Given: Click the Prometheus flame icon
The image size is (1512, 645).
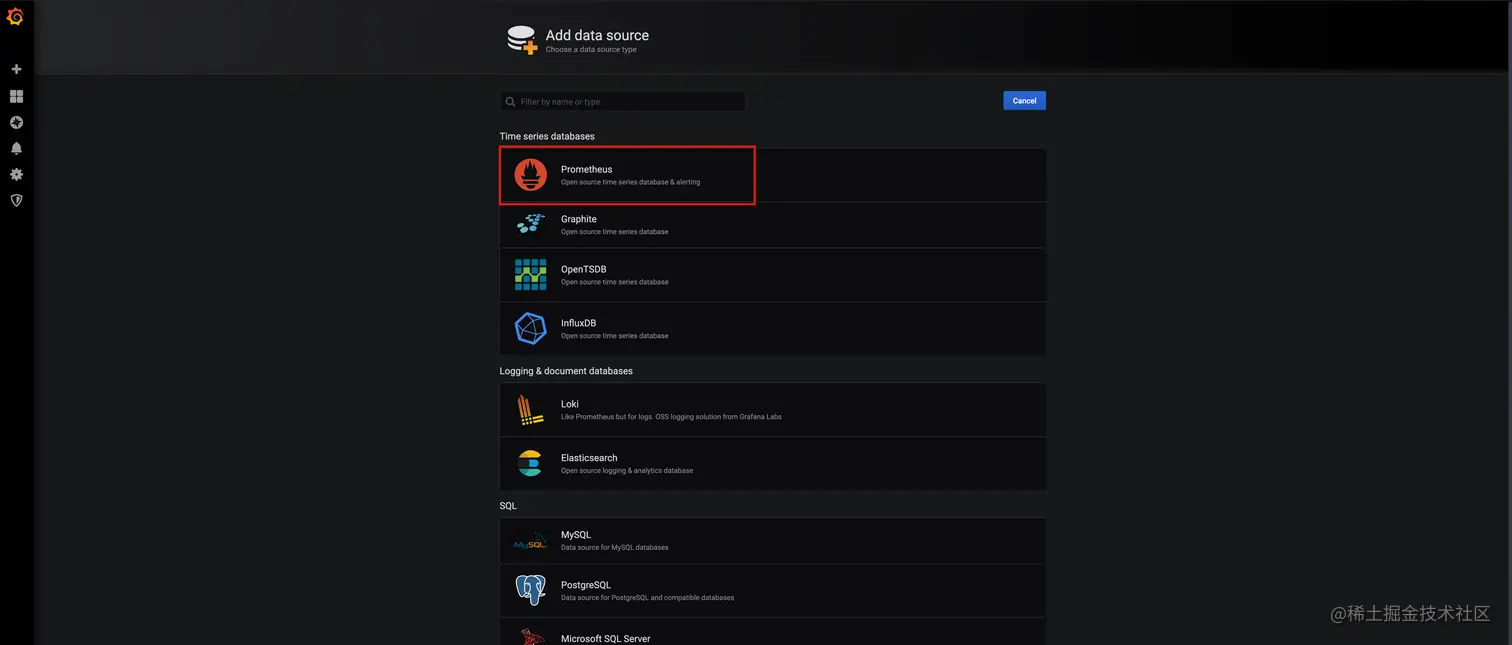Looking at the screenshot, I should click(x=530, y=175).
